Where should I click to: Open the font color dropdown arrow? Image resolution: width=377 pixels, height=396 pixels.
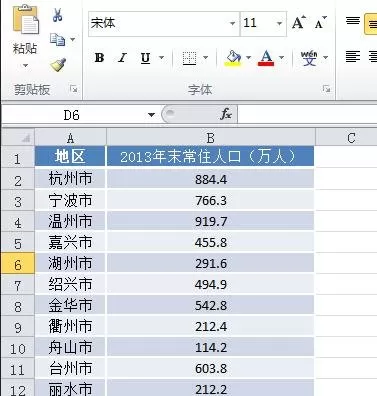(x=281, y=58)
